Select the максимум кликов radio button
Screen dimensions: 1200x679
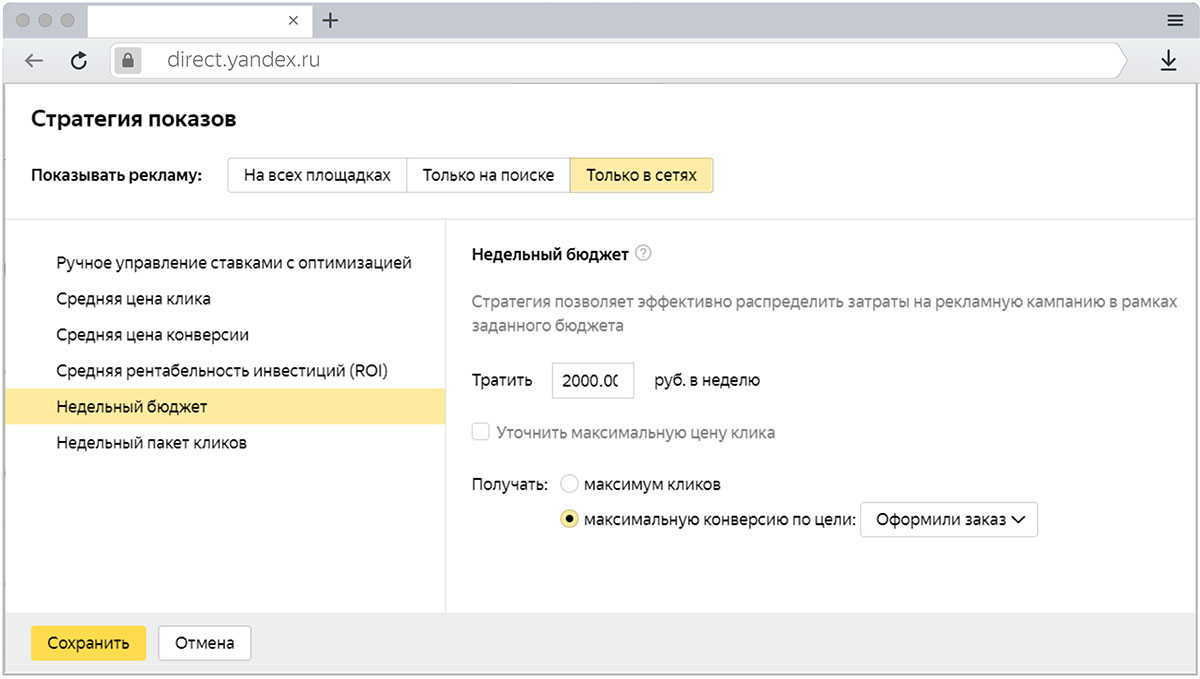pyautogui.click(x=569, y=484)
